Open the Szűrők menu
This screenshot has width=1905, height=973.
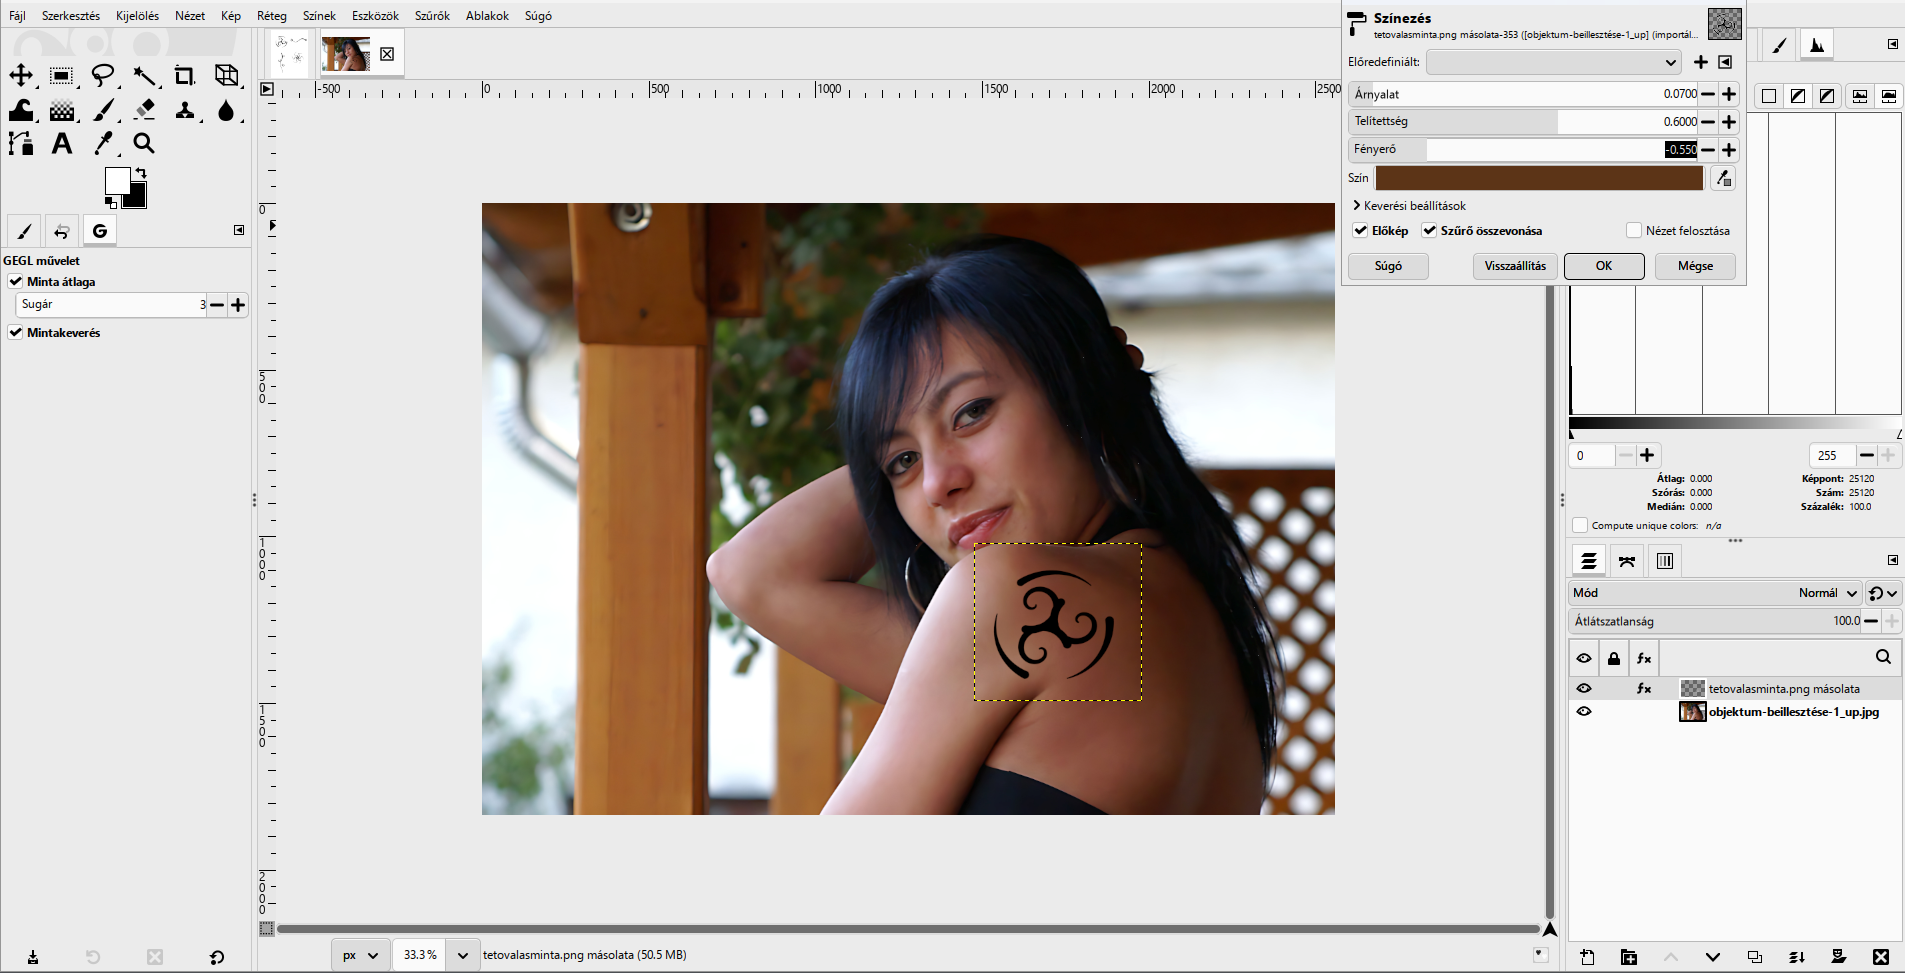point(432,16)
